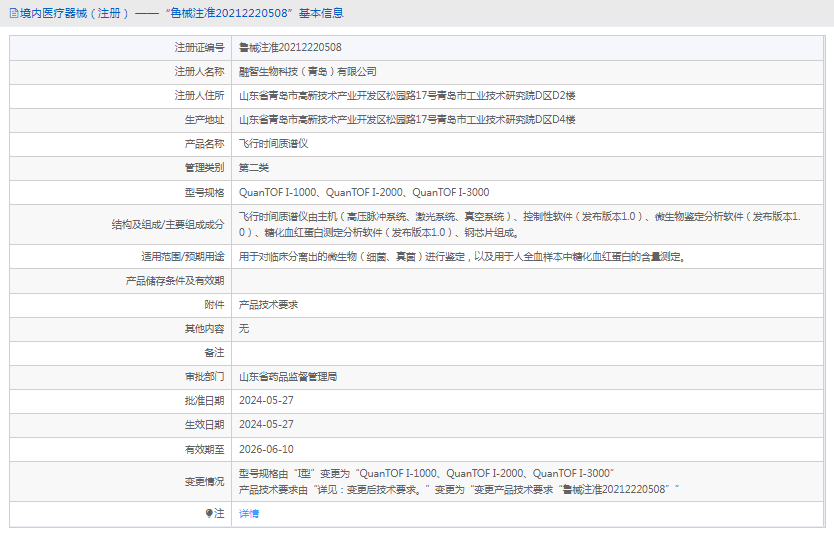Click the 型号规格 label cell

coord(121,193)
